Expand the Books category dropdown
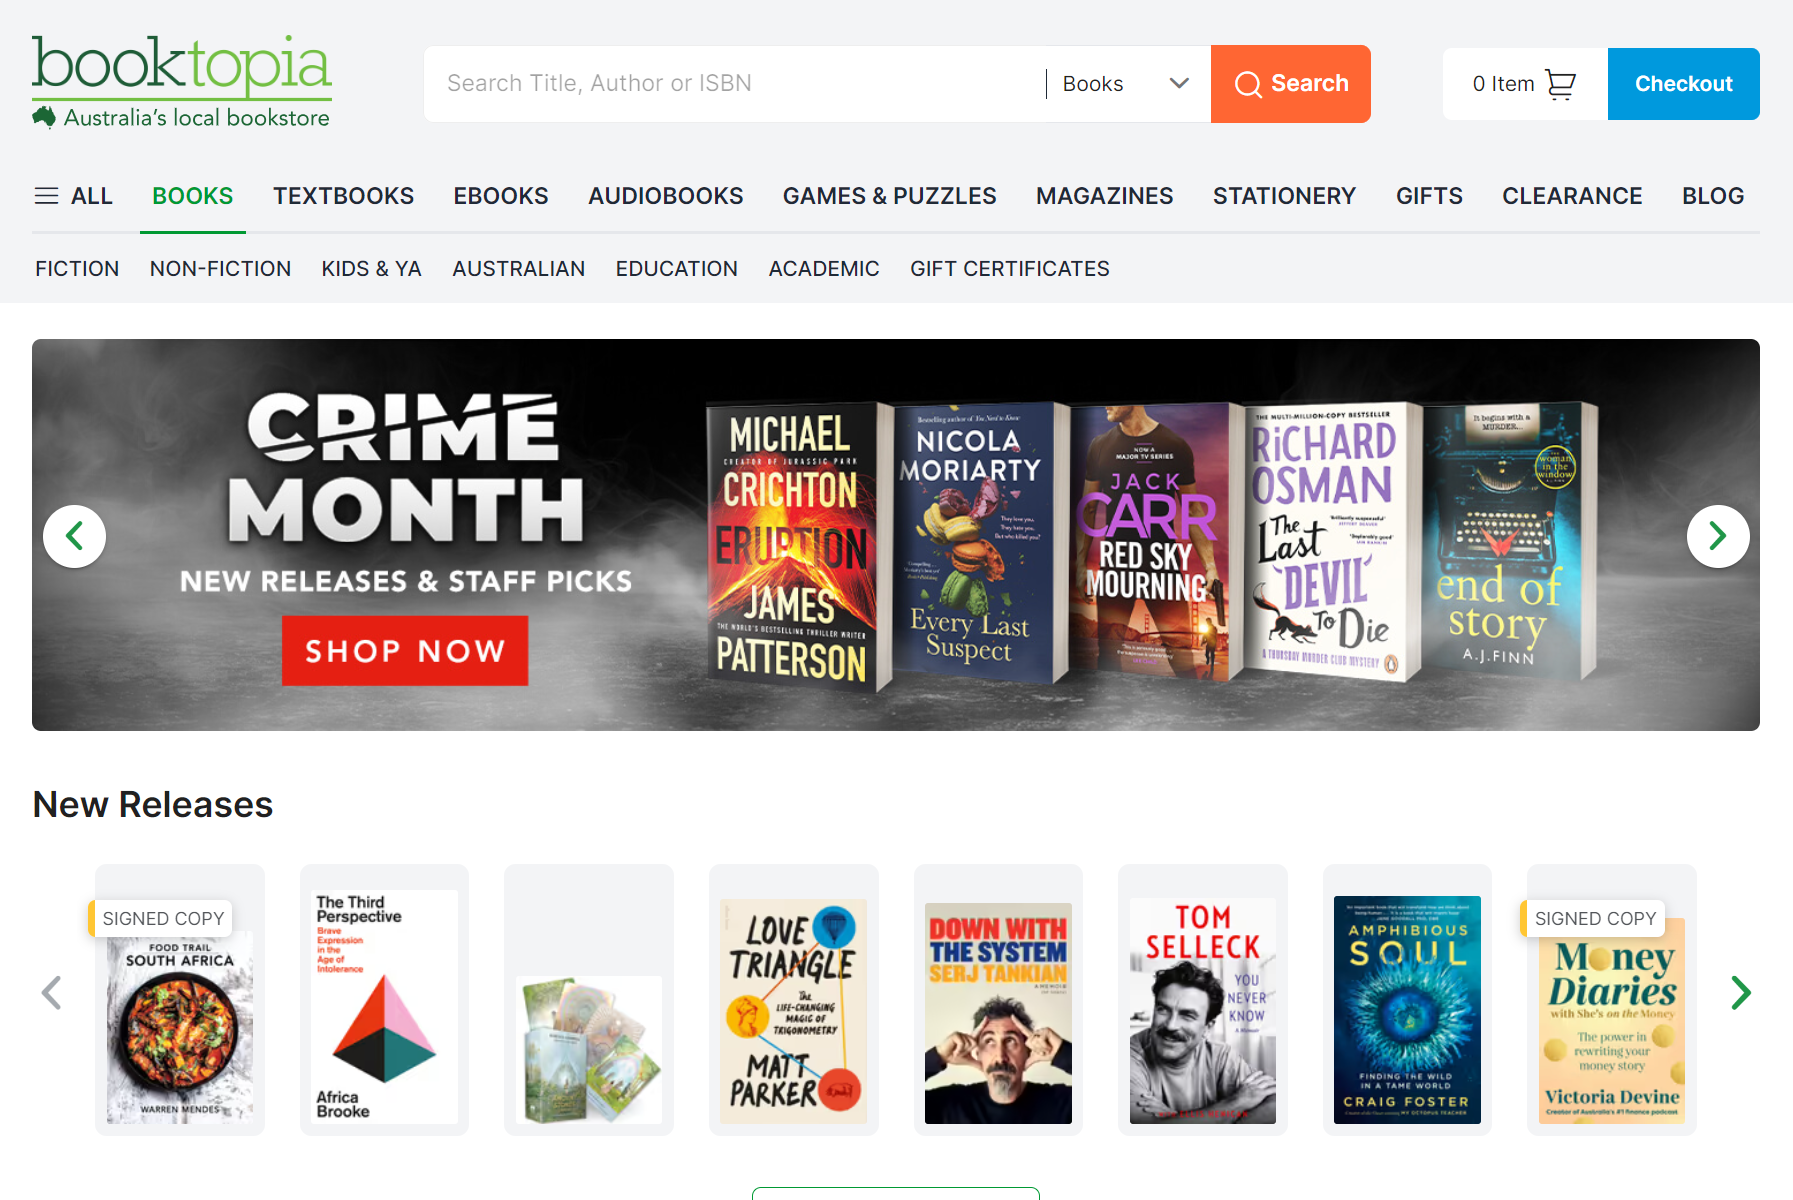 pos(1126,84)
